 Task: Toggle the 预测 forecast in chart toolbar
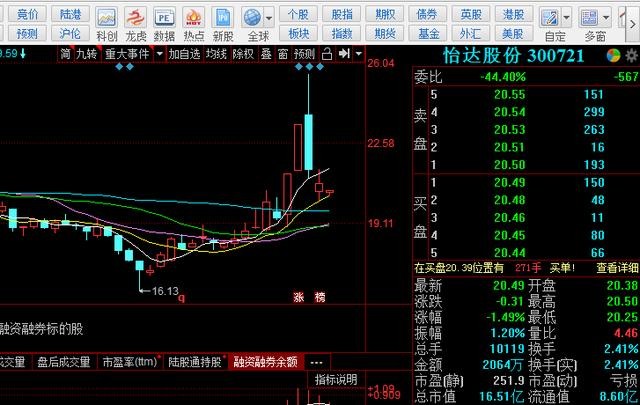[x=304, y=54]
